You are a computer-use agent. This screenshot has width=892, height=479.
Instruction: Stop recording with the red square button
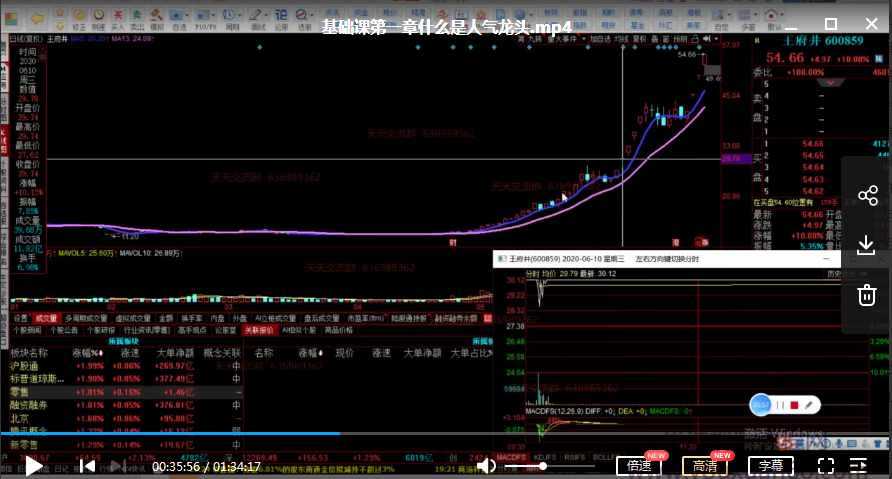pos(794,404)
